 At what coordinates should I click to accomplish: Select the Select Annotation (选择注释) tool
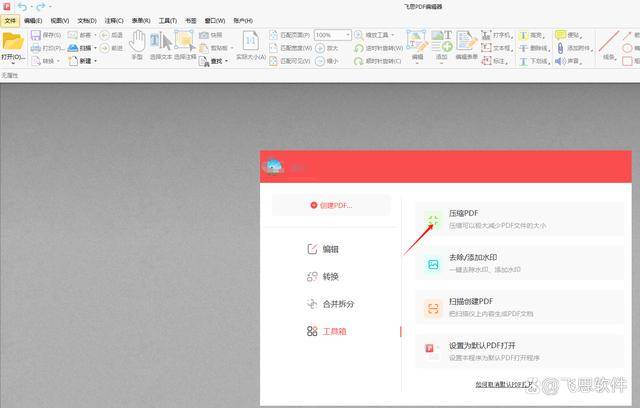coord(185,42)
